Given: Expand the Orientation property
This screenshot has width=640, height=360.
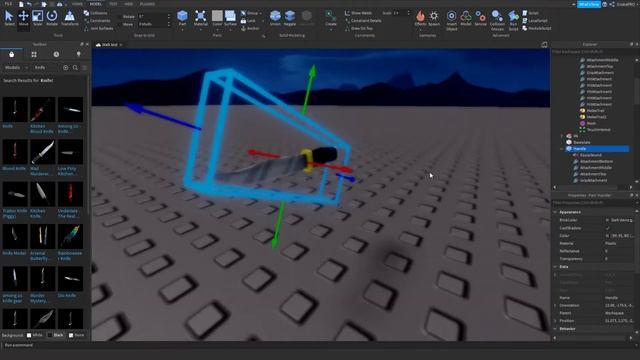Looking at the screenshot, I should pos(555,305).
